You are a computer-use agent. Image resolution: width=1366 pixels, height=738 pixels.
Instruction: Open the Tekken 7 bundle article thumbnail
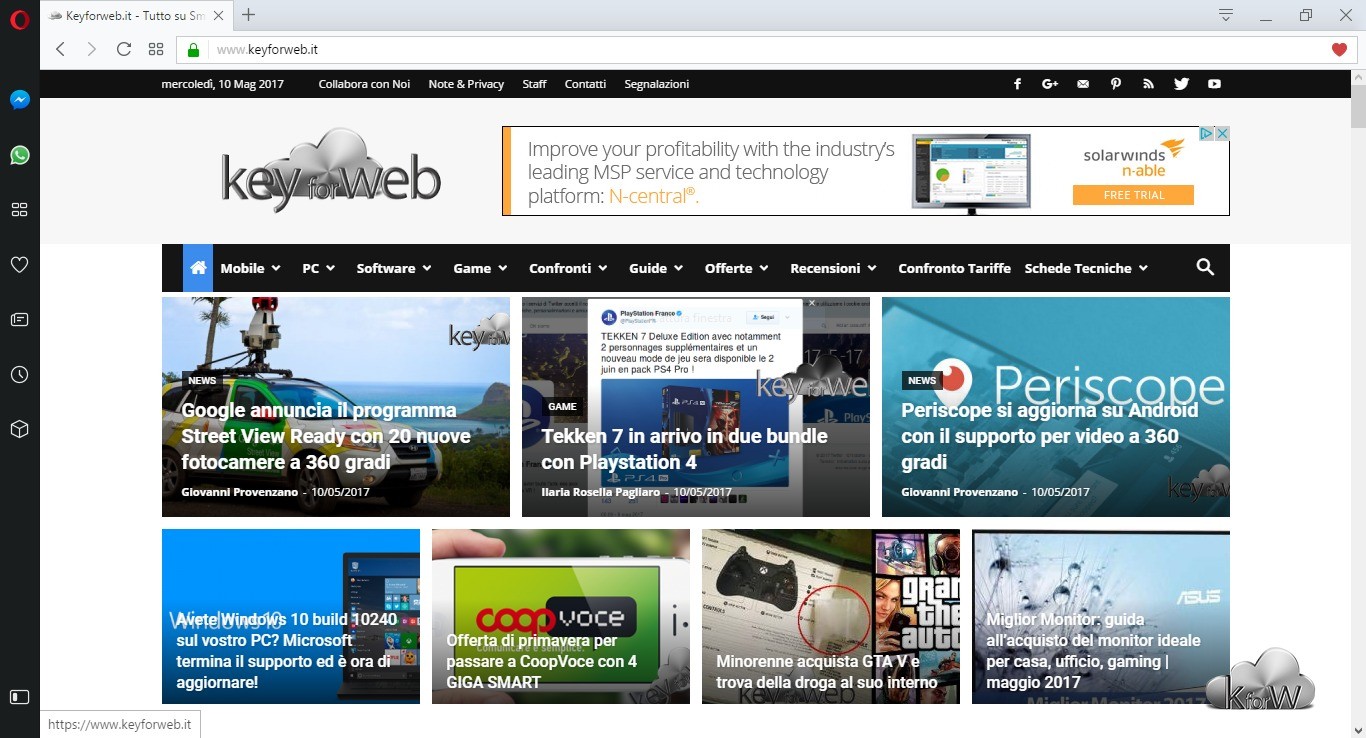695,406
